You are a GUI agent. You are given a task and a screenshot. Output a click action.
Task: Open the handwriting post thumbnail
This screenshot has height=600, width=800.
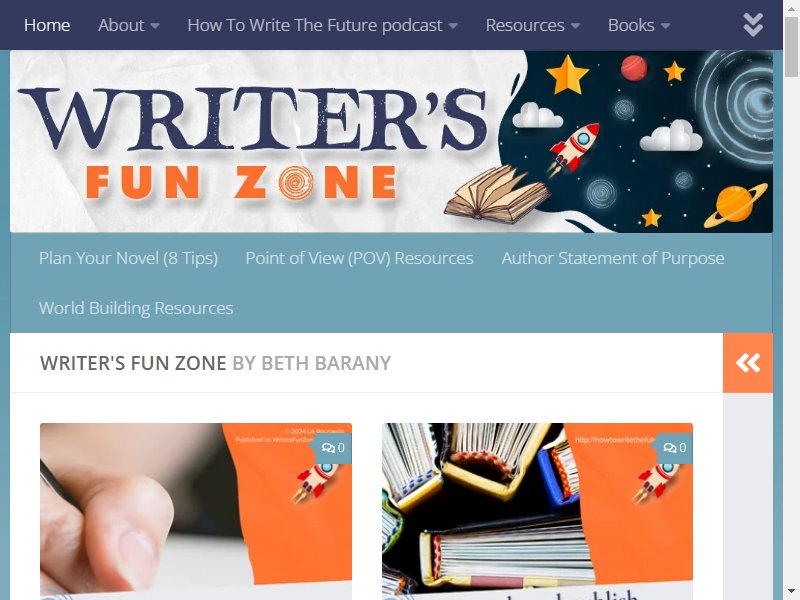(196, 511)
